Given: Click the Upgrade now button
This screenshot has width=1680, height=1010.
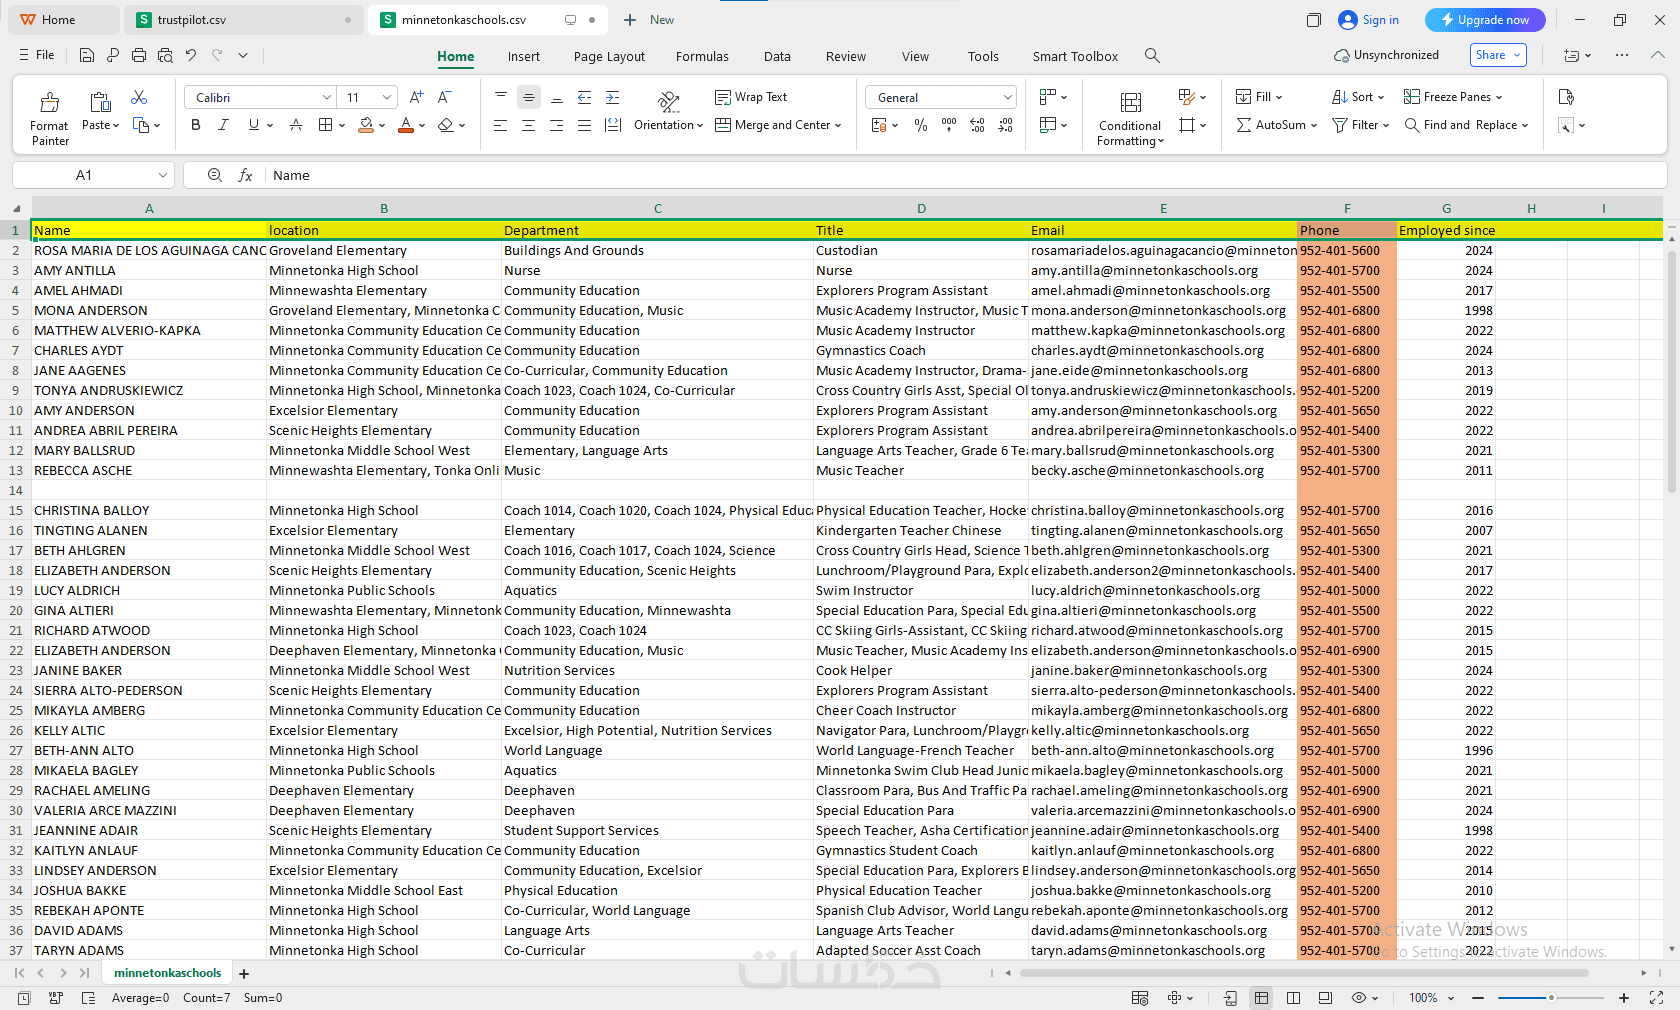Looking at the screenshot, I should 1485,20.
